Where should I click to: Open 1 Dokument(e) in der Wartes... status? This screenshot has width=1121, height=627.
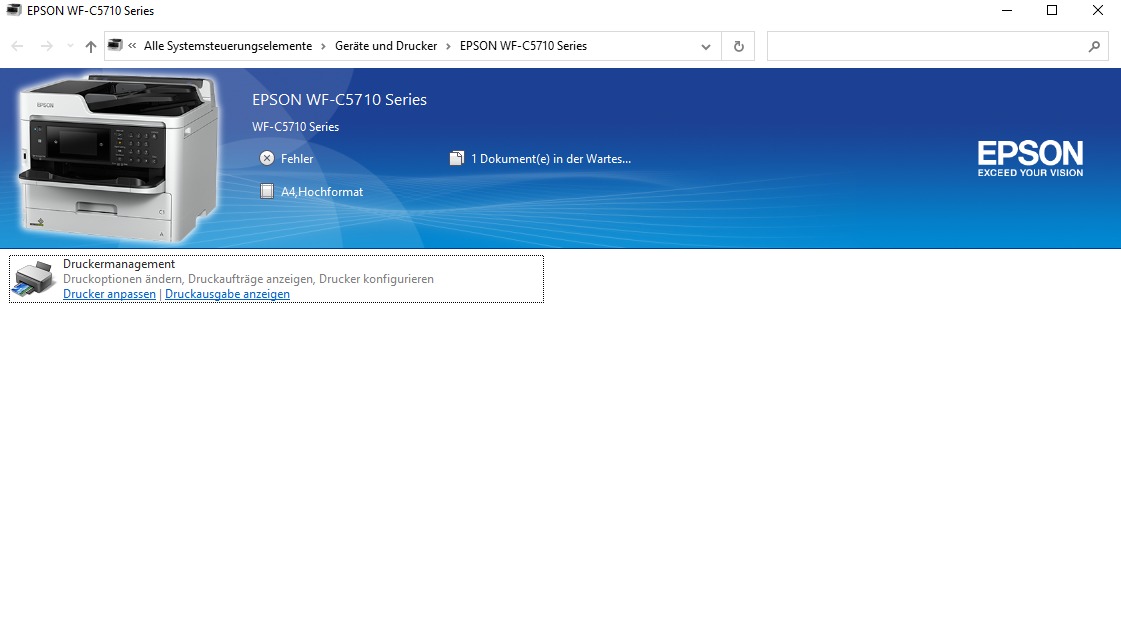[551, 159]
